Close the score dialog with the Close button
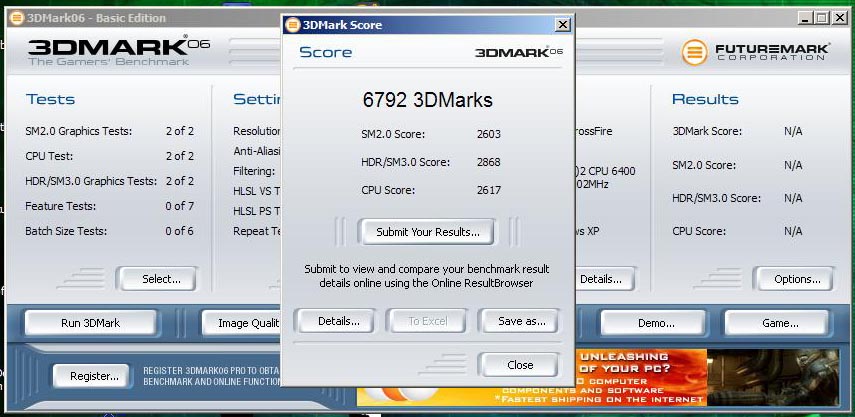Image resolution: width=855 pixels, height=417 pixels. click(520, 365)
